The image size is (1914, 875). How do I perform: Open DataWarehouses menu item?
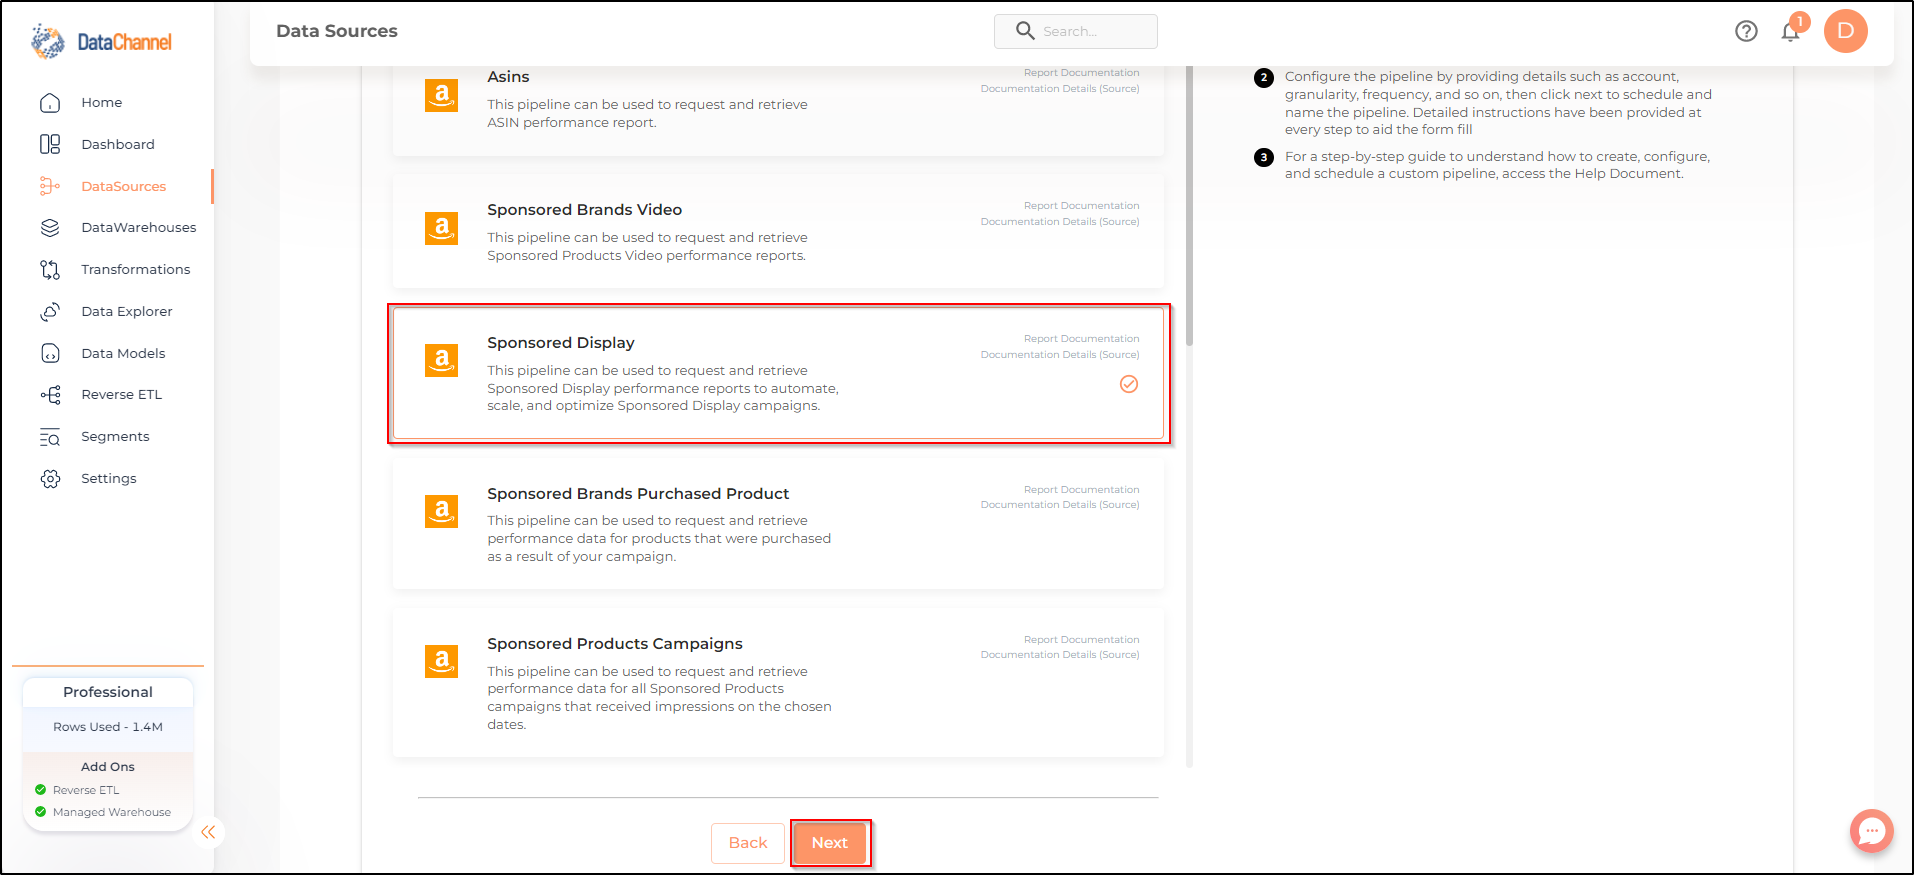tap(139, 228)
